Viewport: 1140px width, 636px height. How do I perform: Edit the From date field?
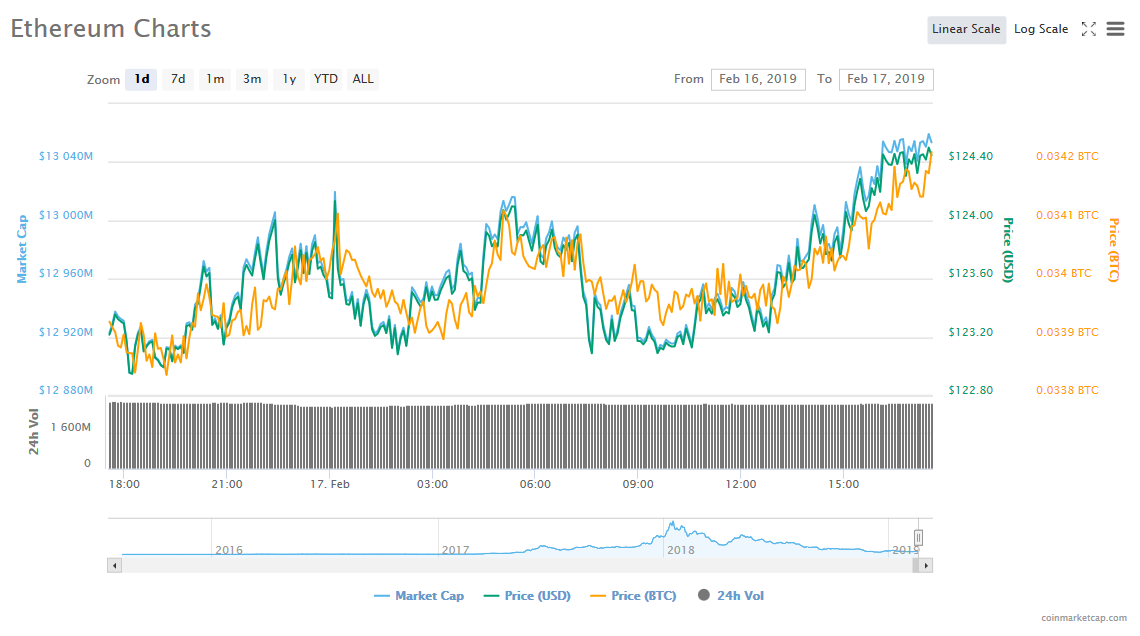point(758,79)
